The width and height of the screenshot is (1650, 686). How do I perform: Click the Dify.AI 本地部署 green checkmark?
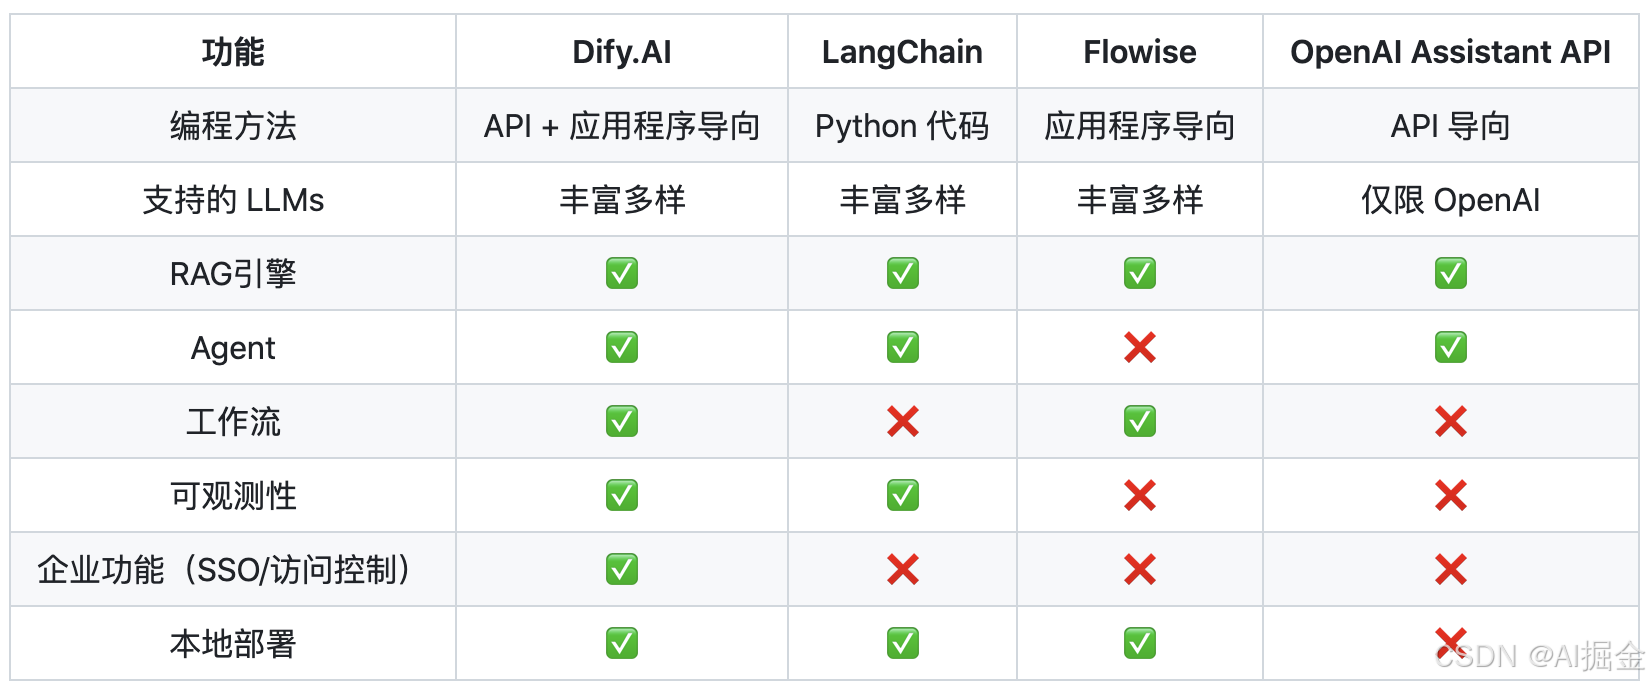(x=622, y=643)
